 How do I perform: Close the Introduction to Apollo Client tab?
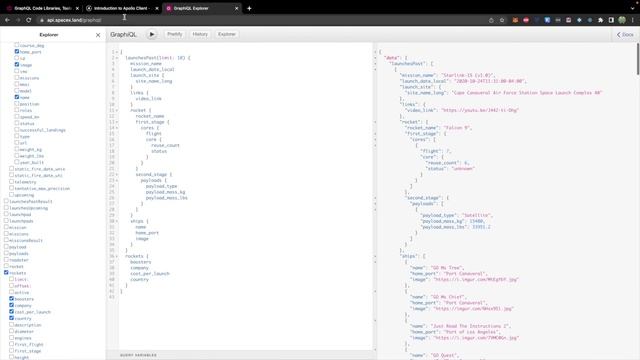[x=157, y=8]
